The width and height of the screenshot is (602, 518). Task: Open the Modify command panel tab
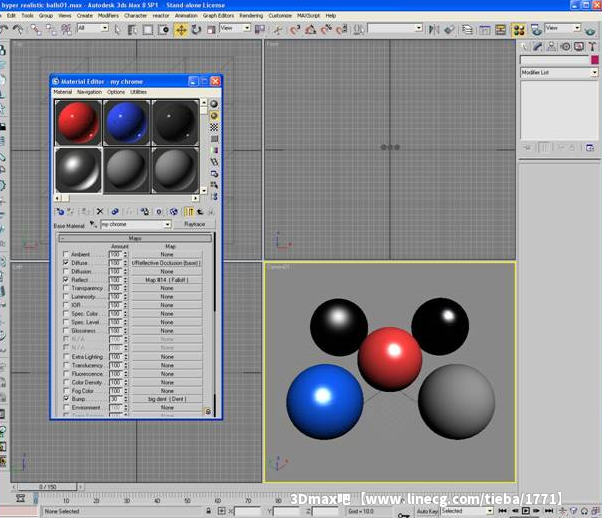[x=538, y=47]
